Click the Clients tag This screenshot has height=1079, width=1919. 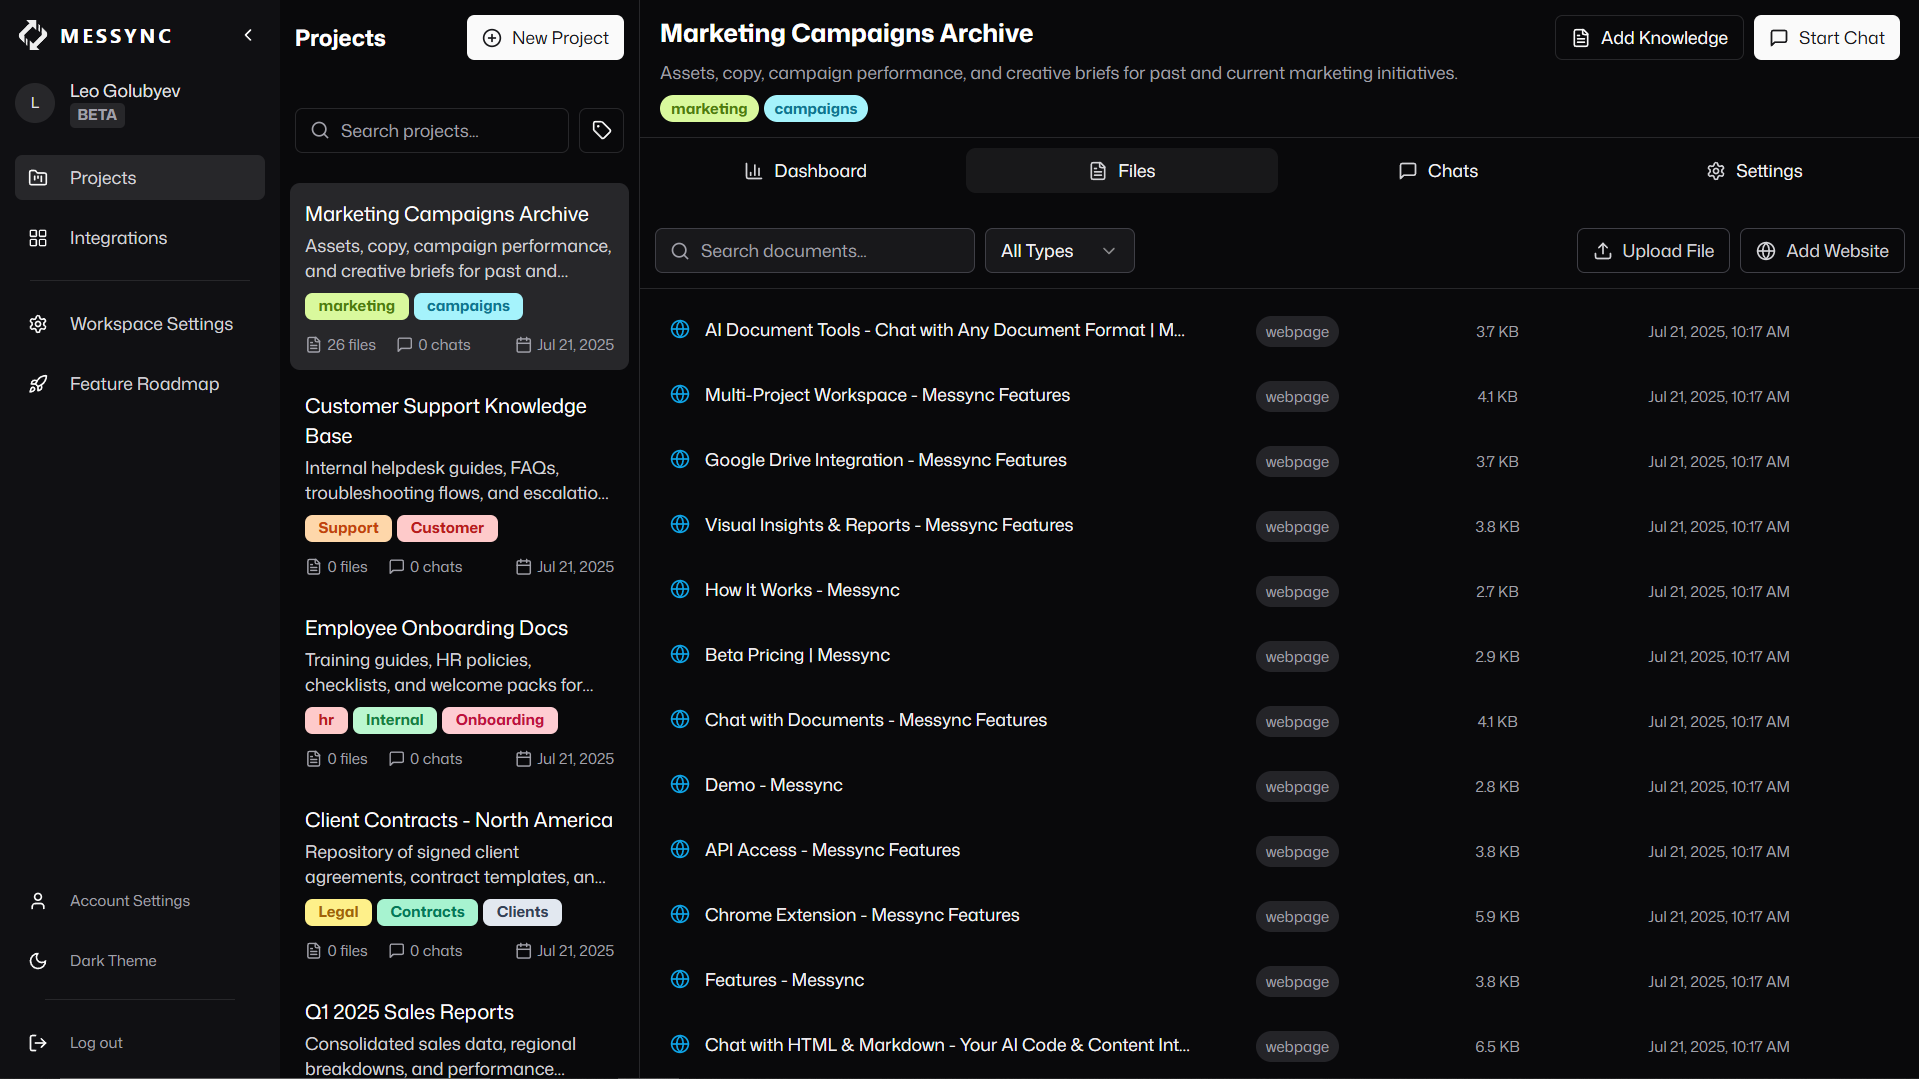(x=522, y=912)
